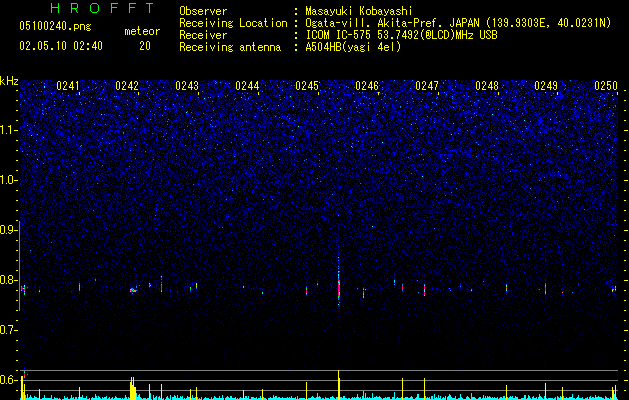Click the bright meteor echo cluster at 0242

click(133, 290)
